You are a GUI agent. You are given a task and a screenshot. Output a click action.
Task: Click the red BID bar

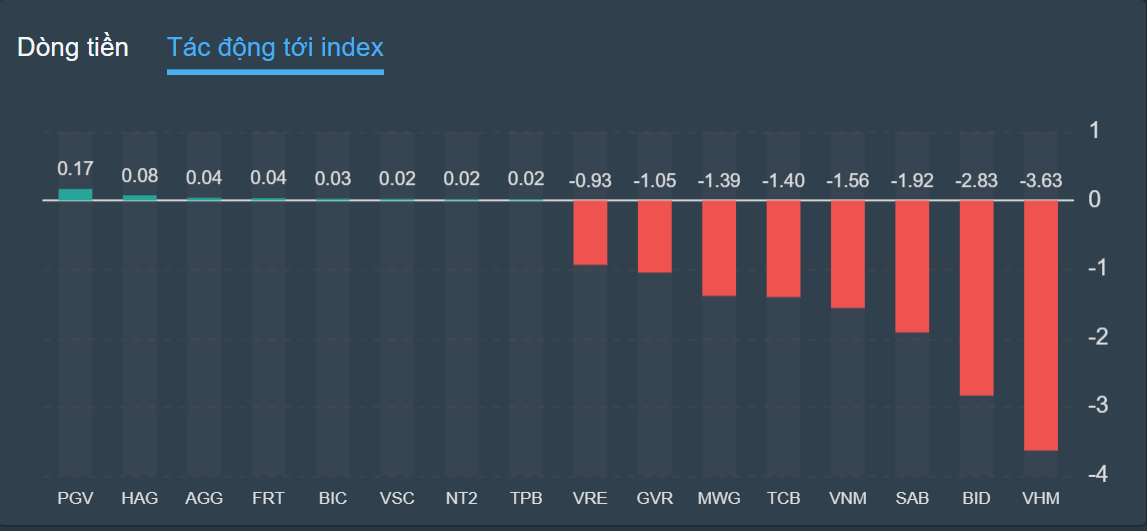coord(977,298)
